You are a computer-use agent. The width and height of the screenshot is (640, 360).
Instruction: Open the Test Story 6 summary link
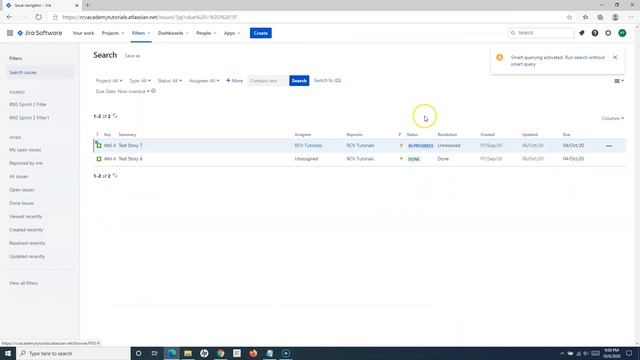[130, 159]
